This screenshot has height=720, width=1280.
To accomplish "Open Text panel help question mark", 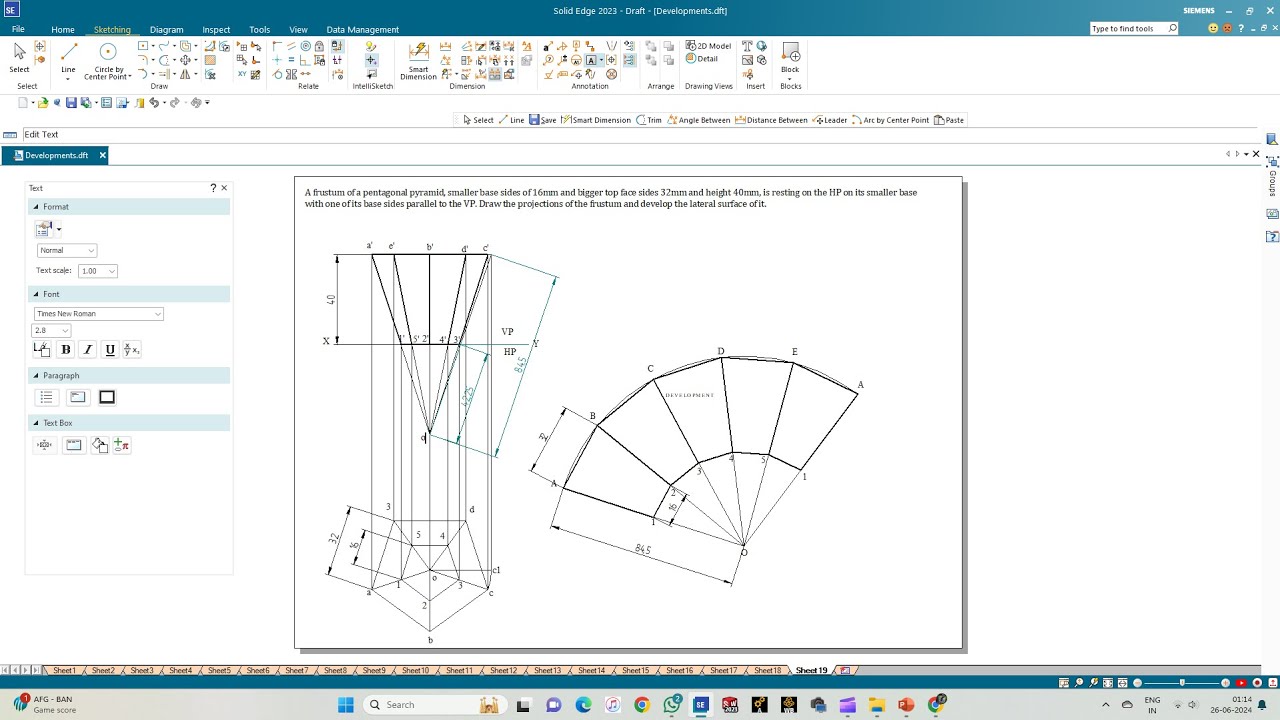I will (x=213, y=188).
